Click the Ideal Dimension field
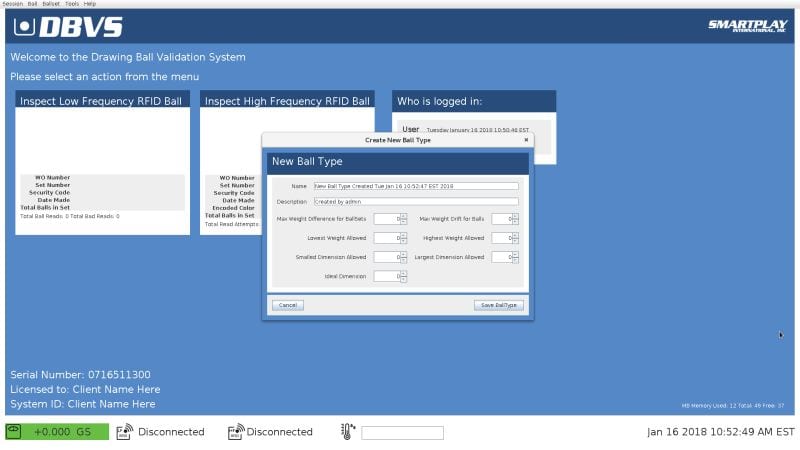This screenshot has width=800, height=450. [x=387, y=277]
